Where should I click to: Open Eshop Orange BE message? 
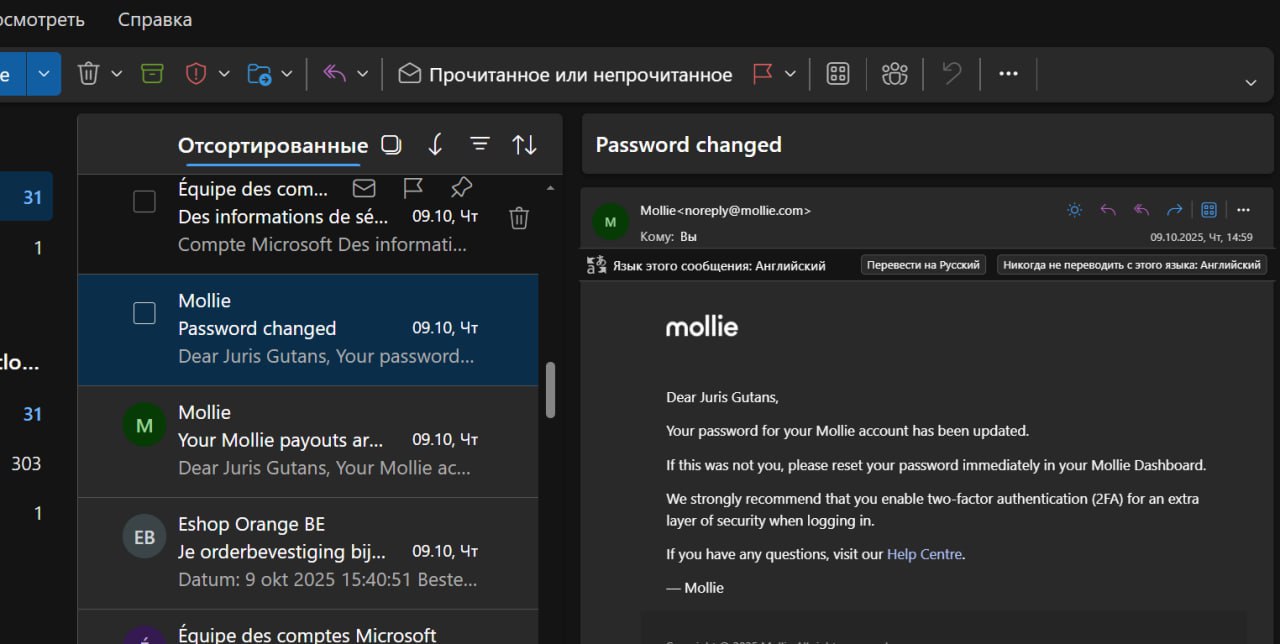308,553
